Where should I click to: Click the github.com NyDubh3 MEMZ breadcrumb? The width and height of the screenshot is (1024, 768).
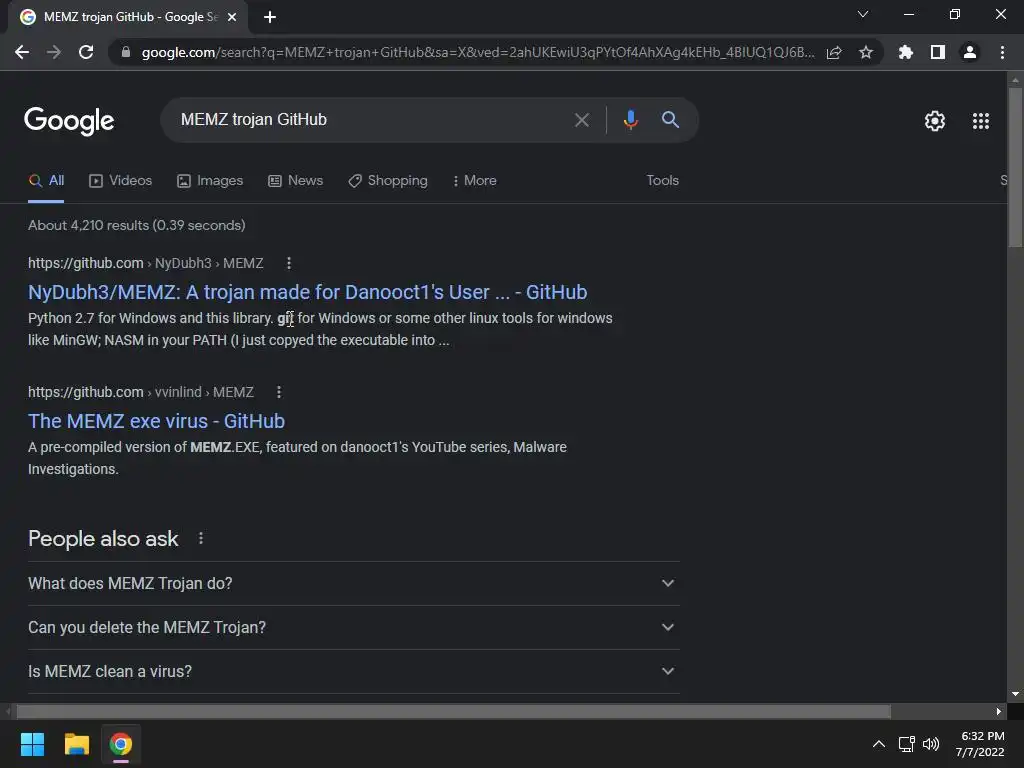pyautogui.click(x=146, y=263)
